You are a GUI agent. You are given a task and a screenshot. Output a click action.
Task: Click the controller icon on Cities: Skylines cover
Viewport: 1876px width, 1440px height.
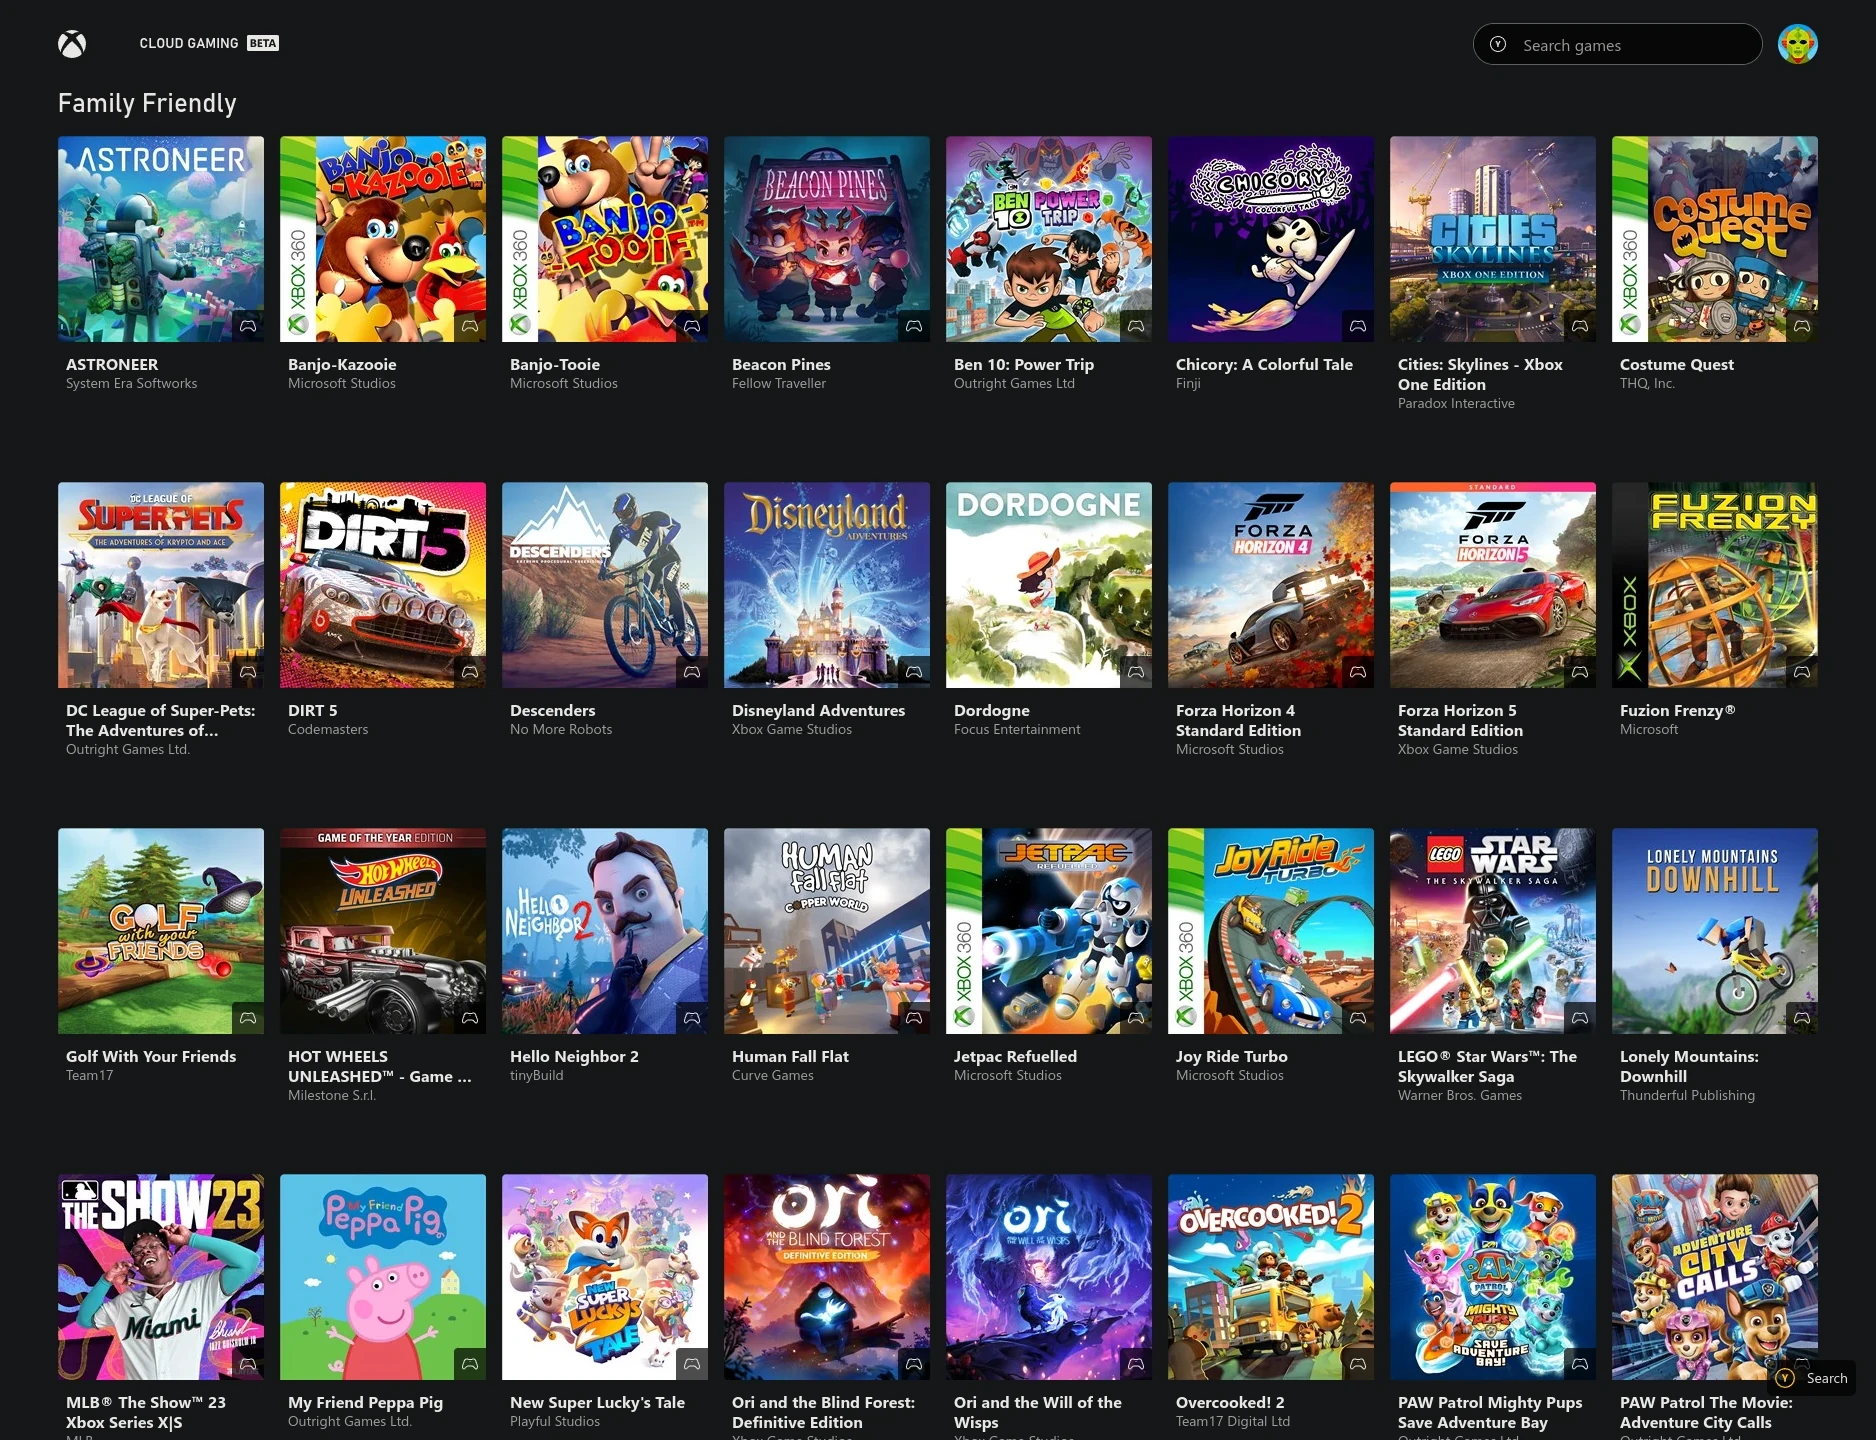pos(1580,326)
